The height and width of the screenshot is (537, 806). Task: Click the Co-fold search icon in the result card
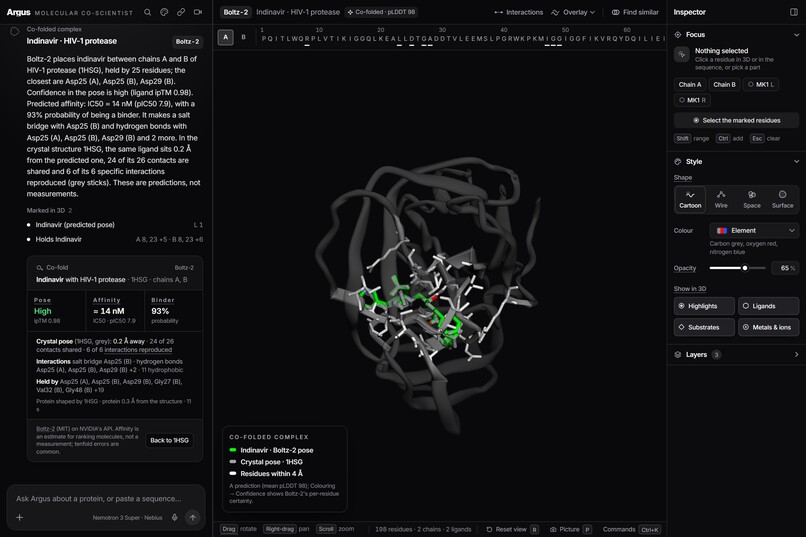pyautogui.click(x=40, y=268)
